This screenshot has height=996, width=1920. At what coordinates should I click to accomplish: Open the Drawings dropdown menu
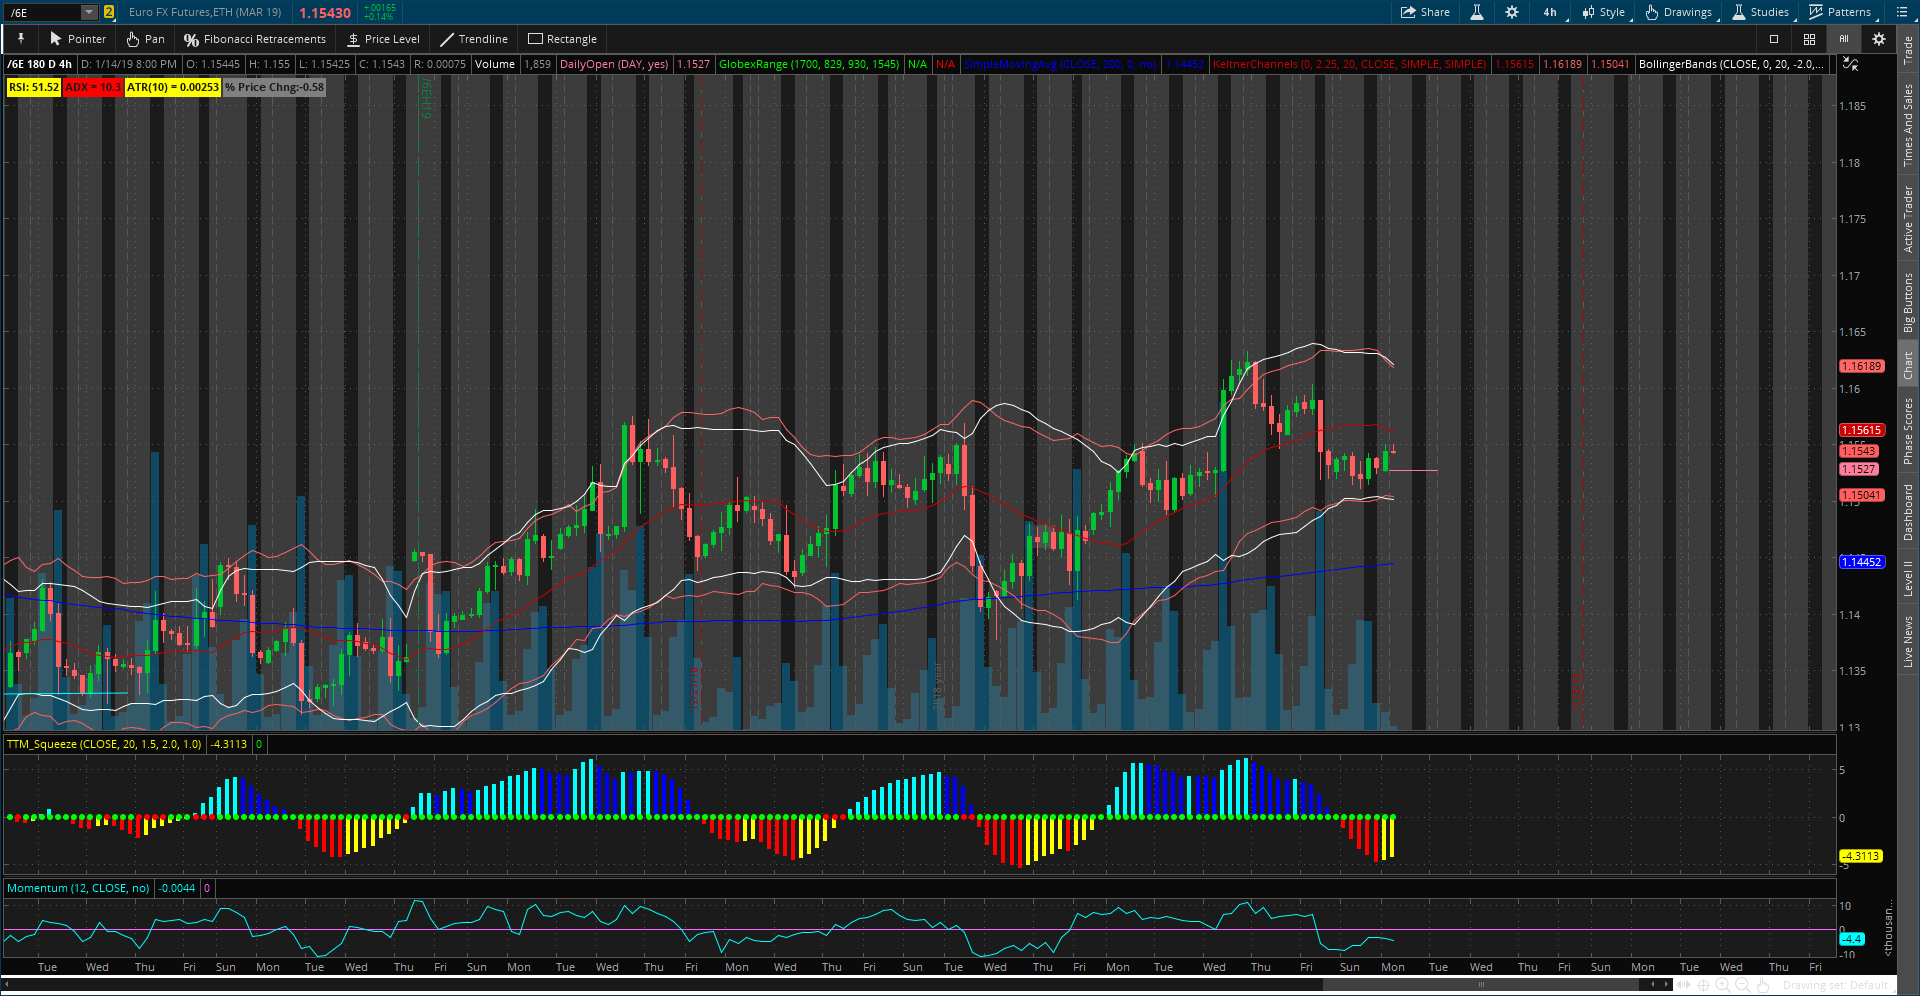click(1680, 12)
